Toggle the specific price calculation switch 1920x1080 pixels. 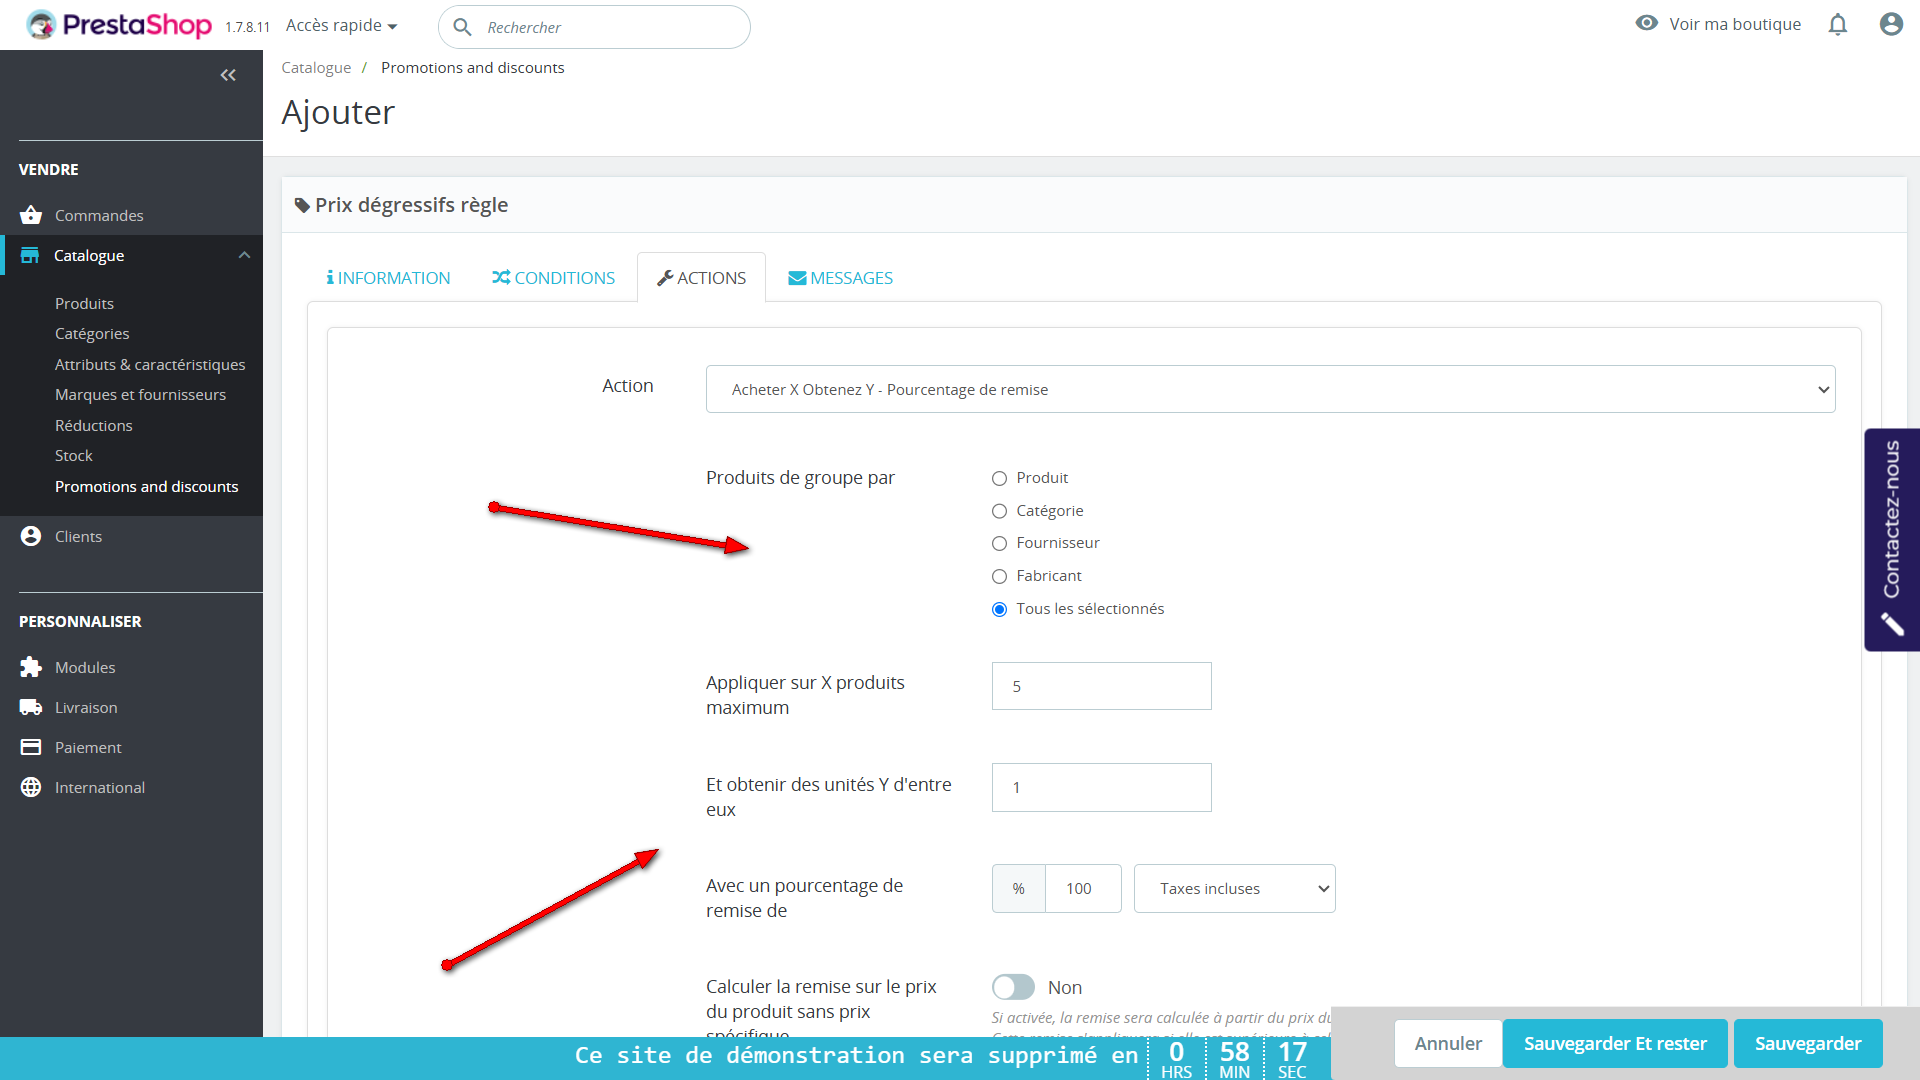(1013, 987)
